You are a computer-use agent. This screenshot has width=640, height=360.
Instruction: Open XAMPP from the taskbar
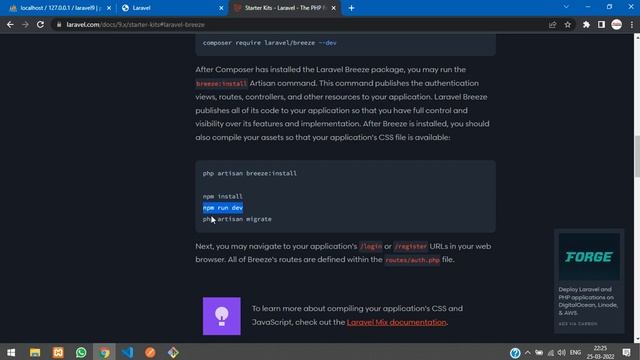click(58, 352)
